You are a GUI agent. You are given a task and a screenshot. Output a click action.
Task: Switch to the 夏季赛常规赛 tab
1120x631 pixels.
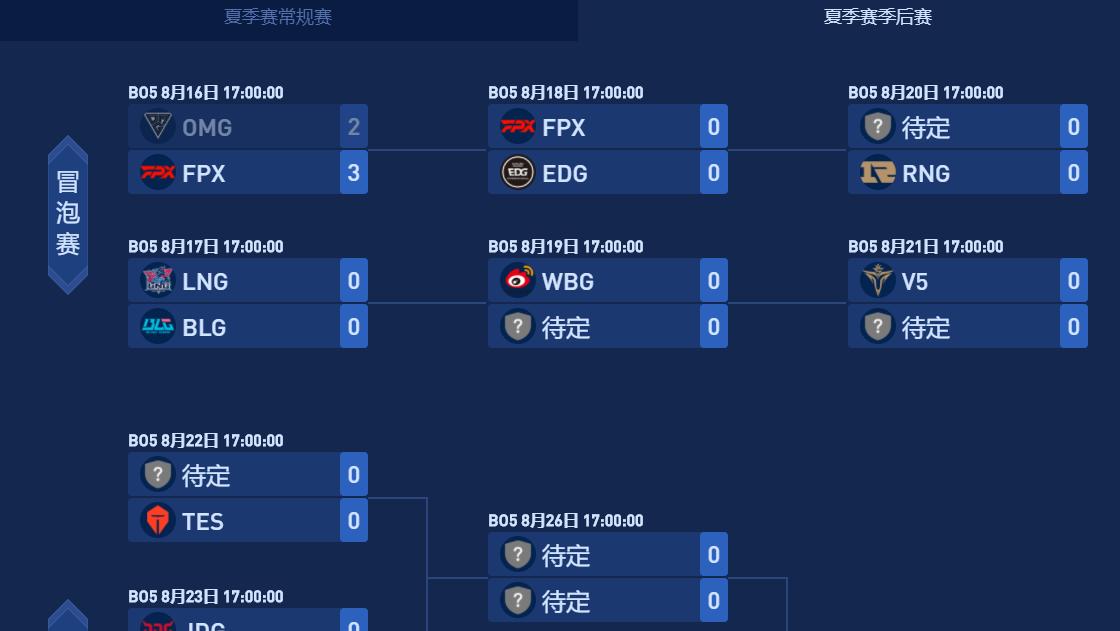click(277, 17)
